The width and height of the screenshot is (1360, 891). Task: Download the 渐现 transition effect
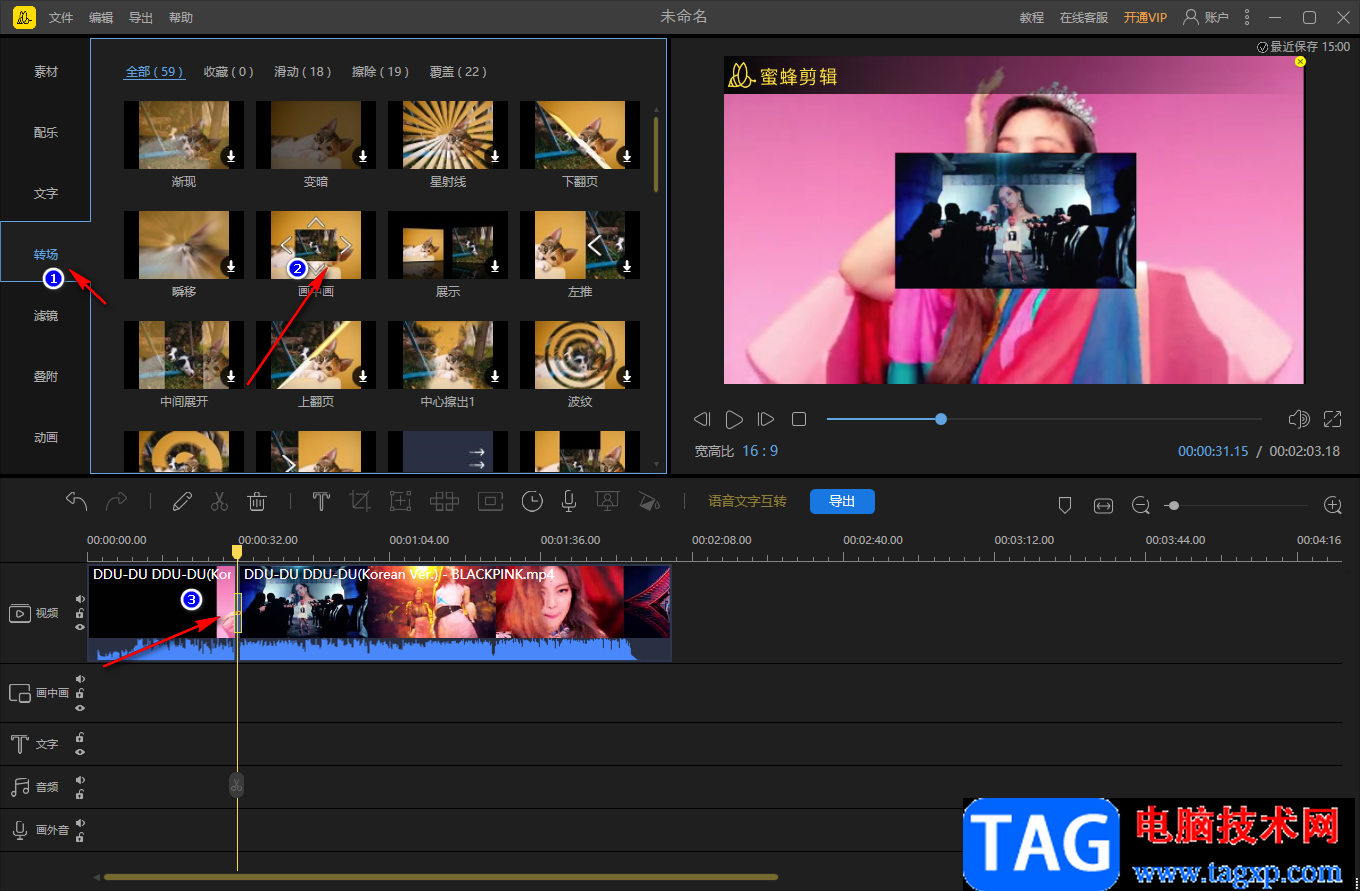click(x=230, y=156)
